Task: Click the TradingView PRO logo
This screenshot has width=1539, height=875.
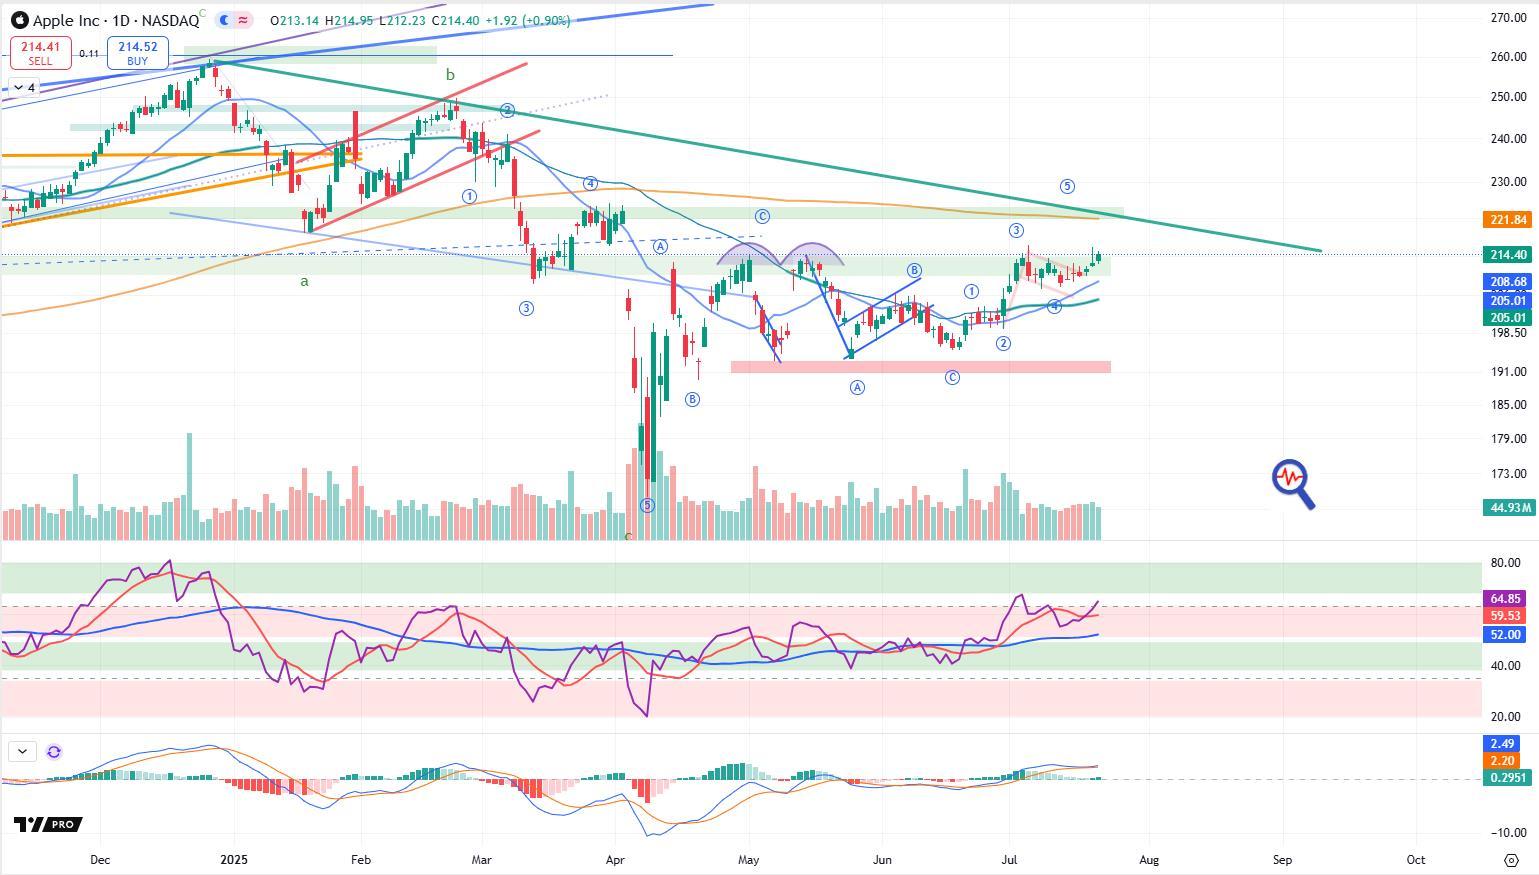Action: click(x=48, y=824)
